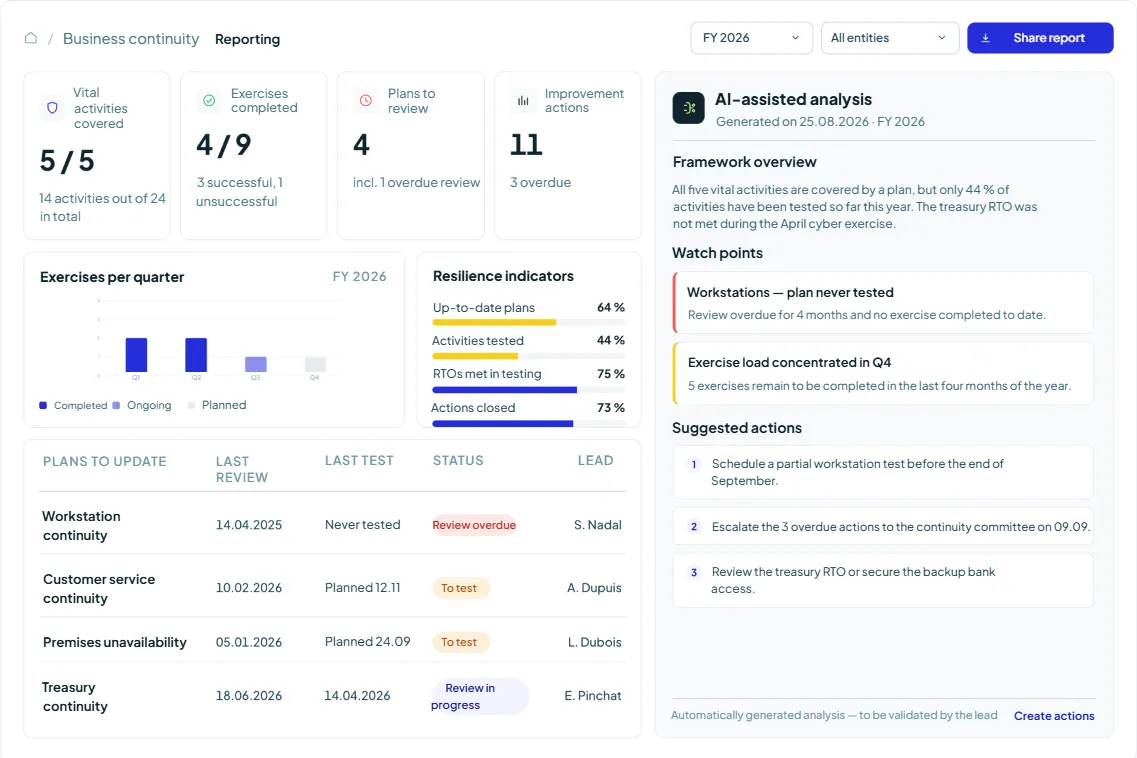Click the Activities tested progress bar
Image resolution: width=1137 pixels, height=758 pixels.
pyautogui.click(x=528, y=356)
